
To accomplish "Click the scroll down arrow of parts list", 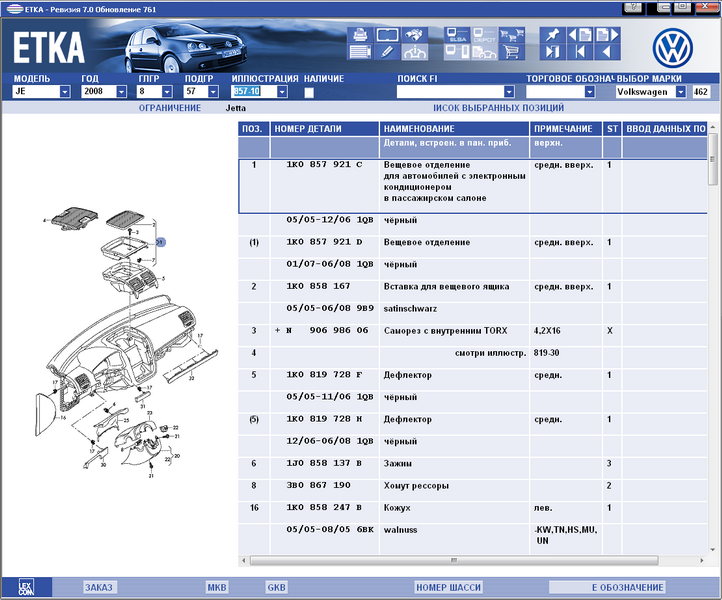I will pos(712,549).
